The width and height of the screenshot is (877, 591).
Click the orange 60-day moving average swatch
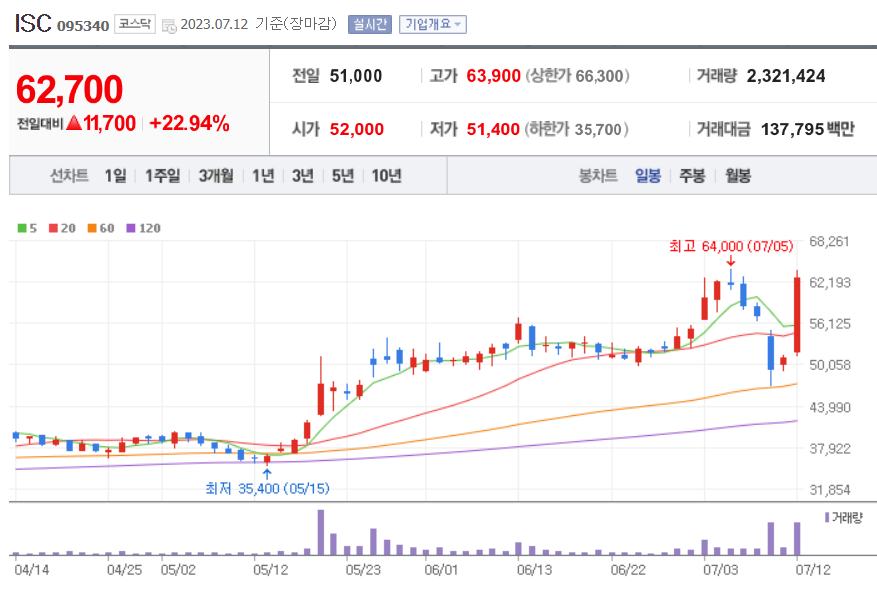[92, 228]
